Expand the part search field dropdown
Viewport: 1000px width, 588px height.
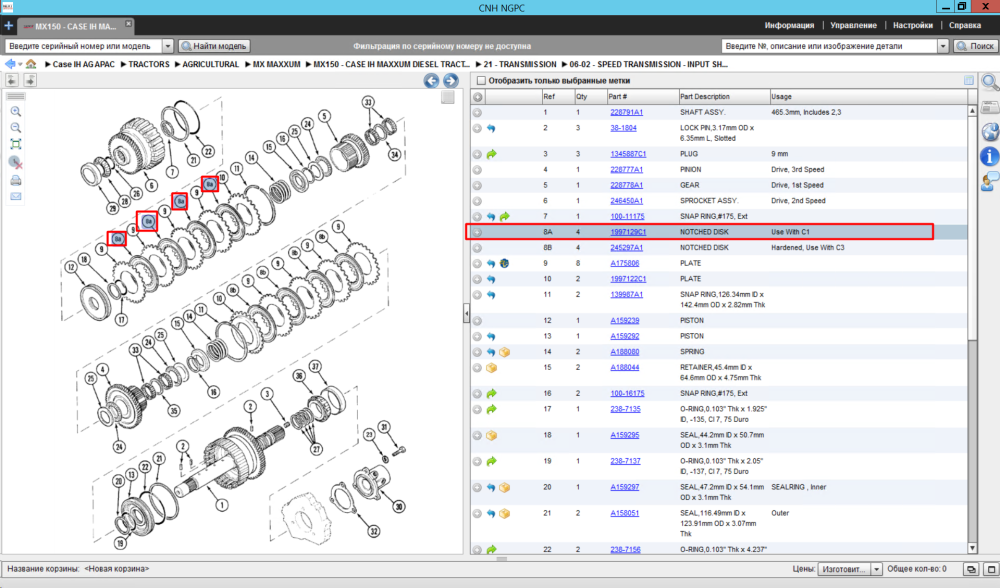tap(943, 46)
